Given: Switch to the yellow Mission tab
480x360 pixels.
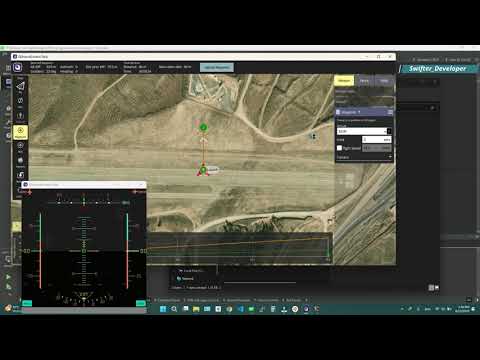Looking at the screenshot, I should [x=344, y=81].
